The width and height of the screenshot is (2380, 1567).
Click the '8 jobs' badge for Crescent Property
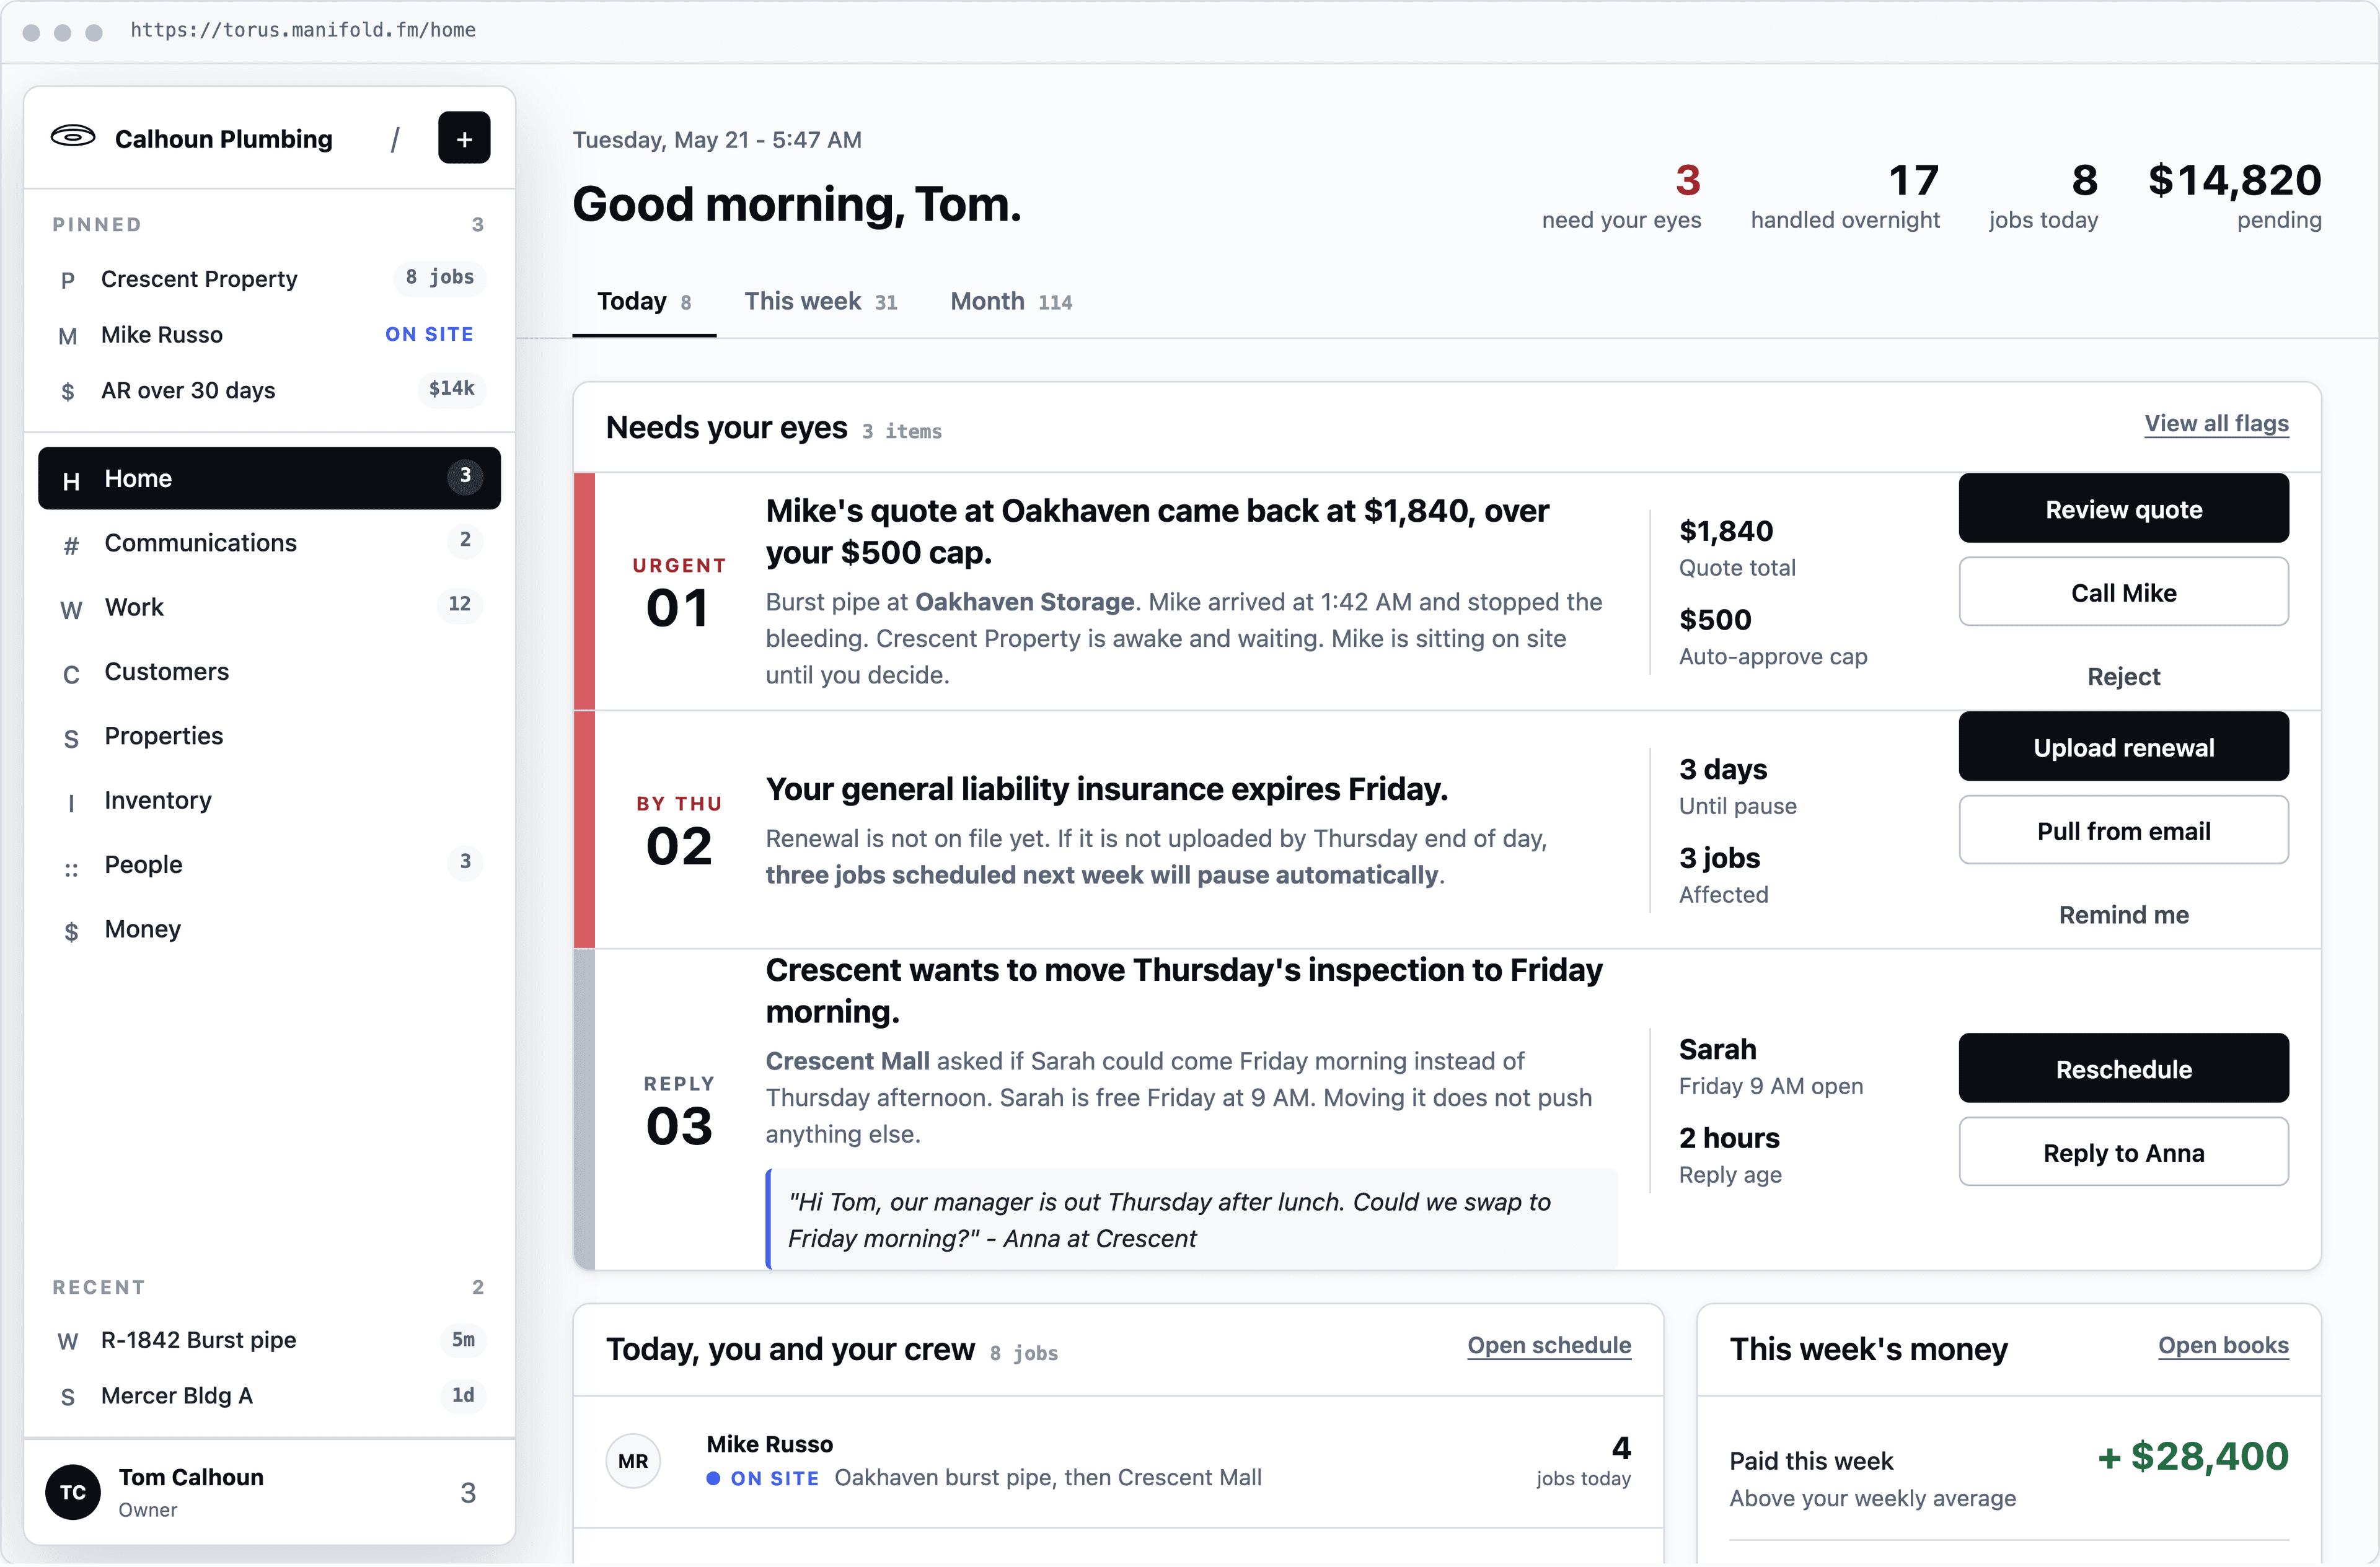click(x=440, y=277)
